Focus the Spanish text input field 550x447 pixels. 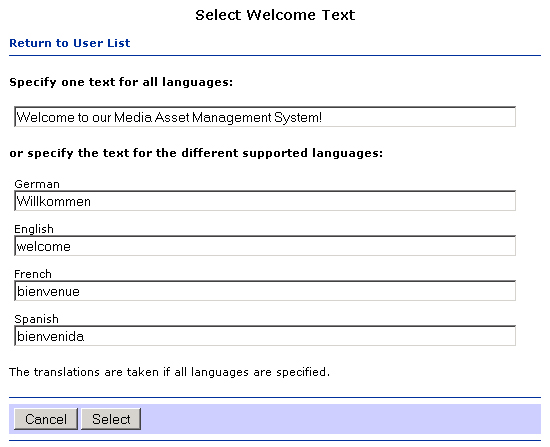point(265,336)
